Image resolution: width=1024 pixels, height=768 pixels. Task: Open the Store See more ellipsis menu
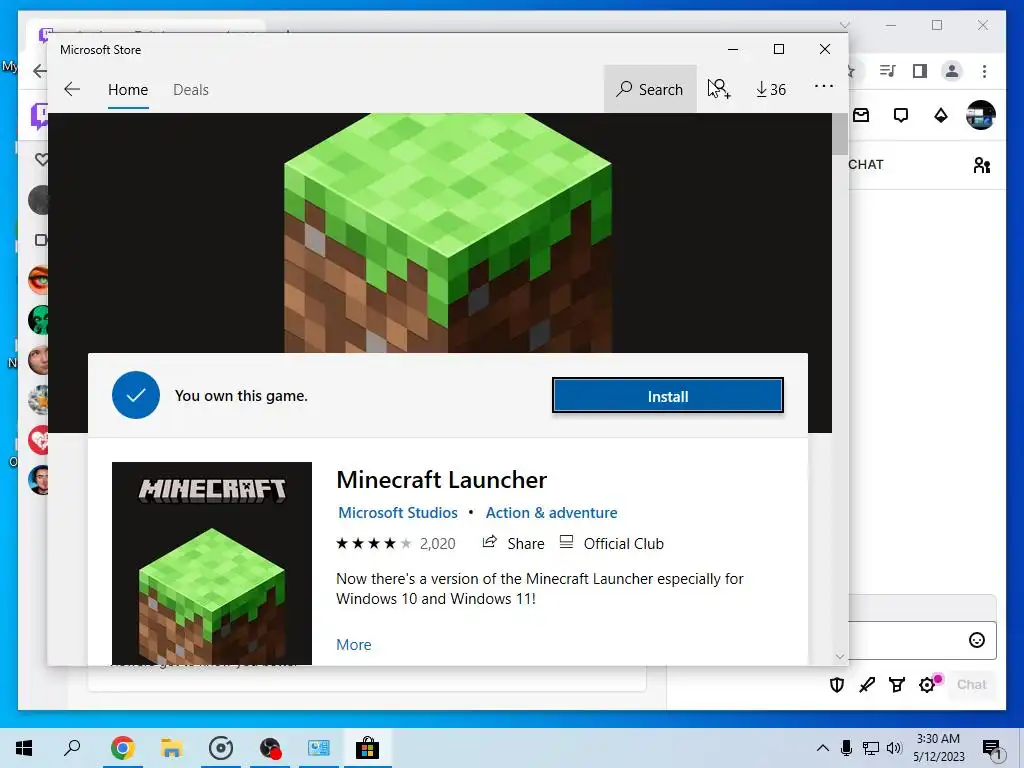[x=824, y=86]
